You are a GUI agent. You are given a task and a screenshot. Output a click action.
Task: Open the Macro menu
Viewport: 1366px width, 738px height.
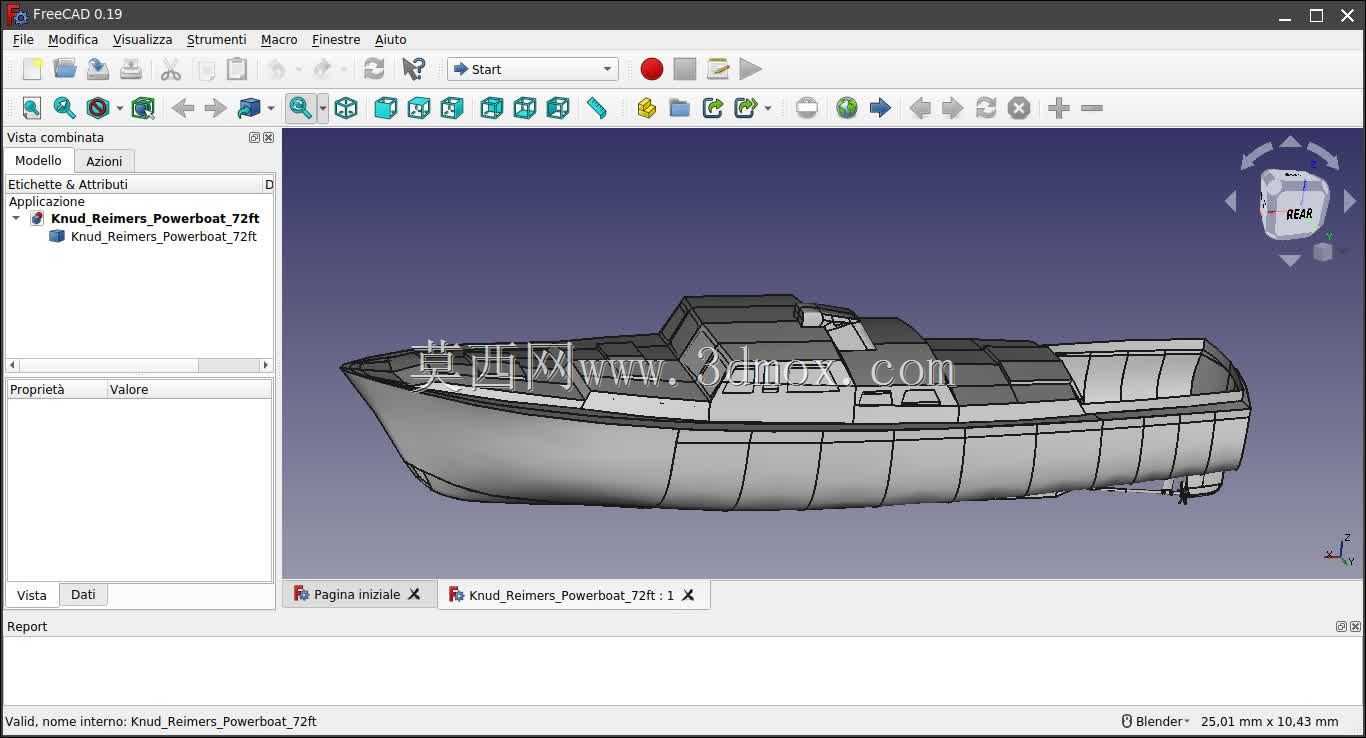[279, 39]
